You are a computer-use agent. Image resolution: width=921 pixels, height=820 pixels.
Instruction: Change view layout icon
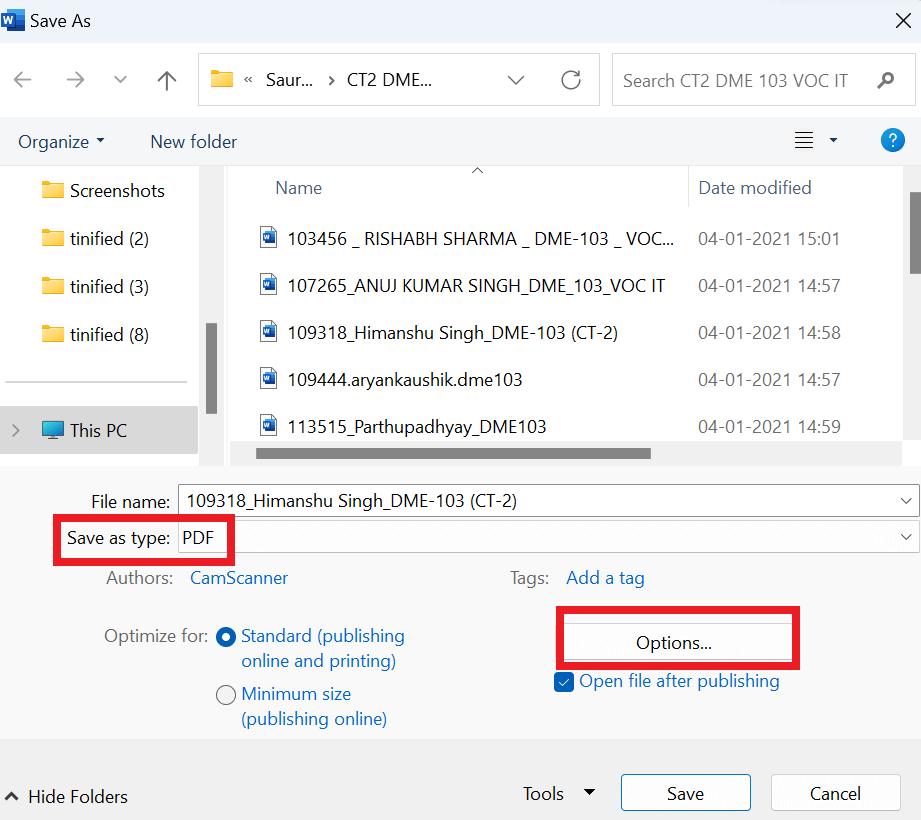tap(804, 140)
